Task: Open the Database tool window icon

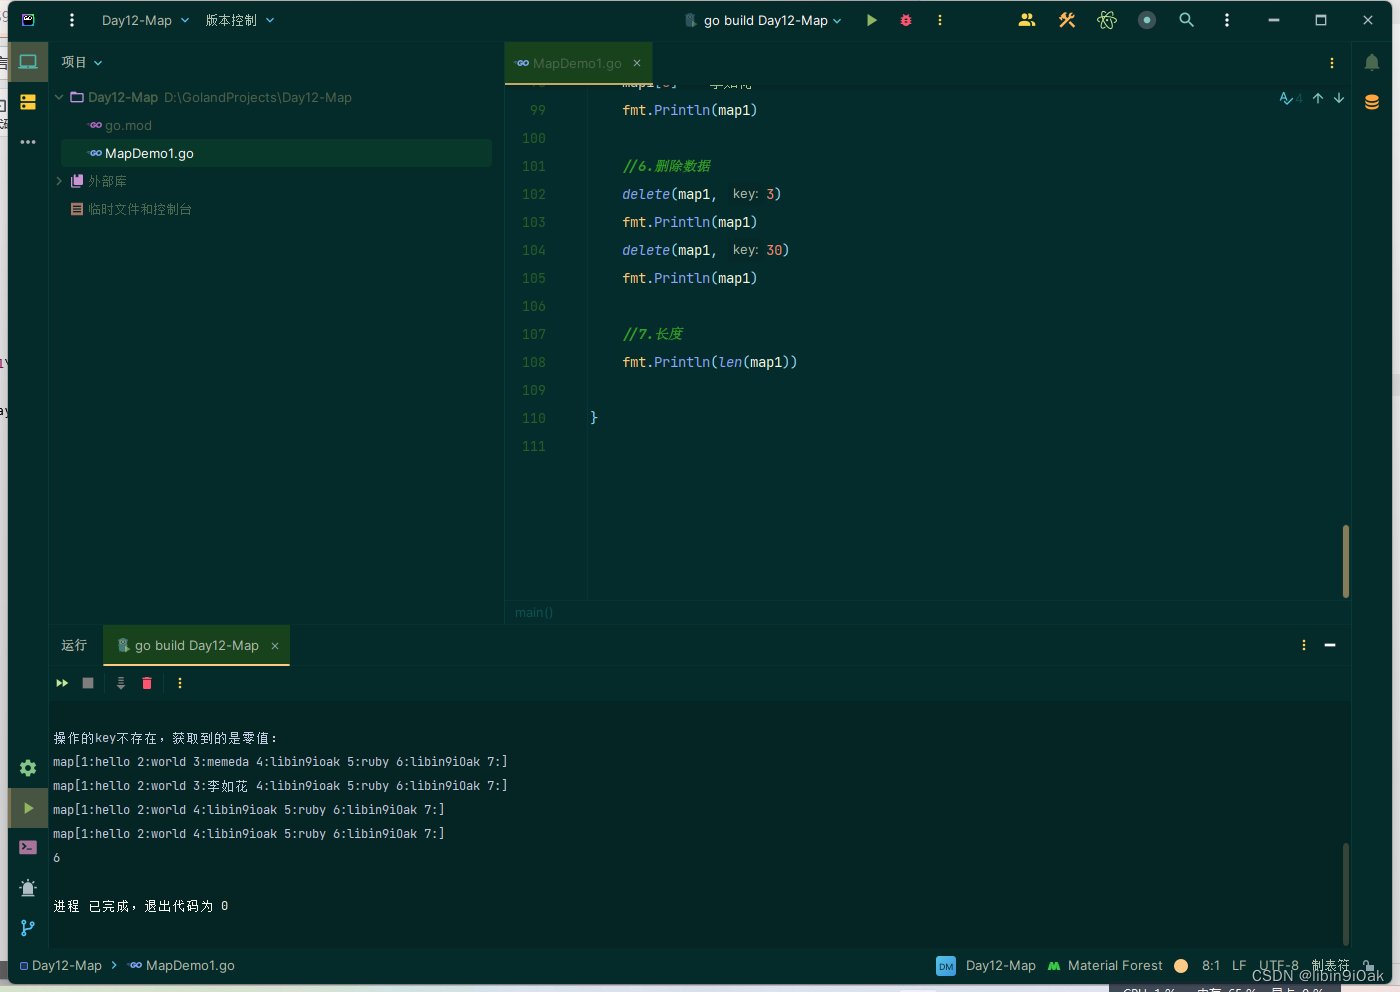Action: click(1372, 102)
